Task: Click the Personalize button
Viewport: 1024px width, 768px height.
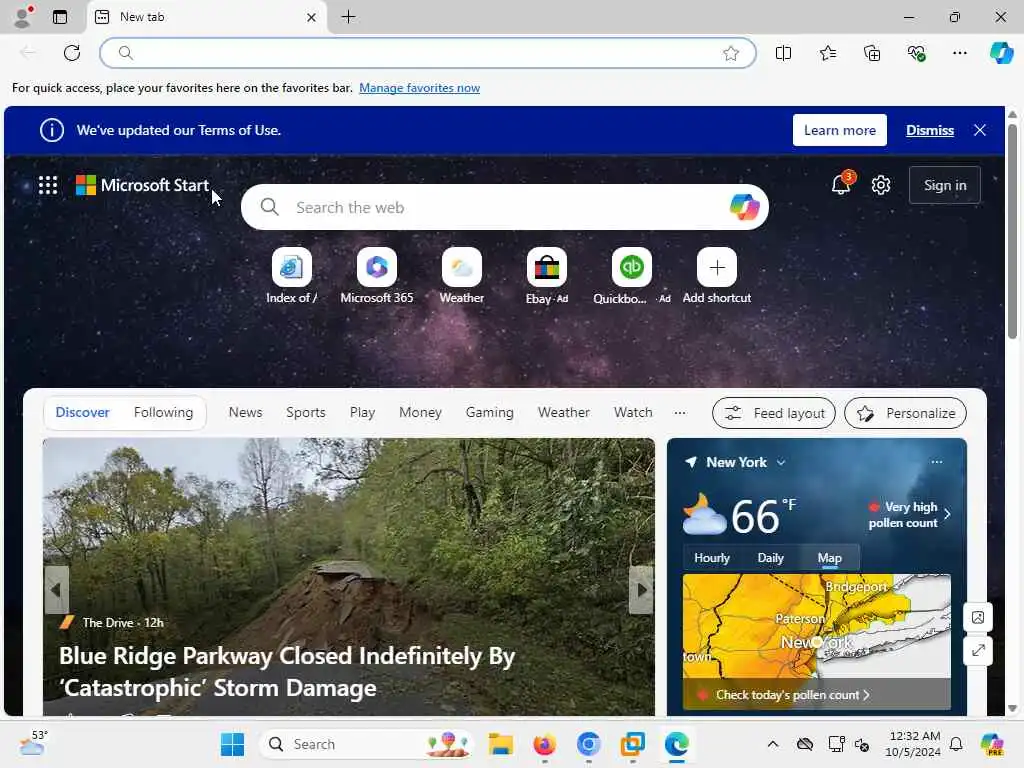Action: tap(905, 413)
